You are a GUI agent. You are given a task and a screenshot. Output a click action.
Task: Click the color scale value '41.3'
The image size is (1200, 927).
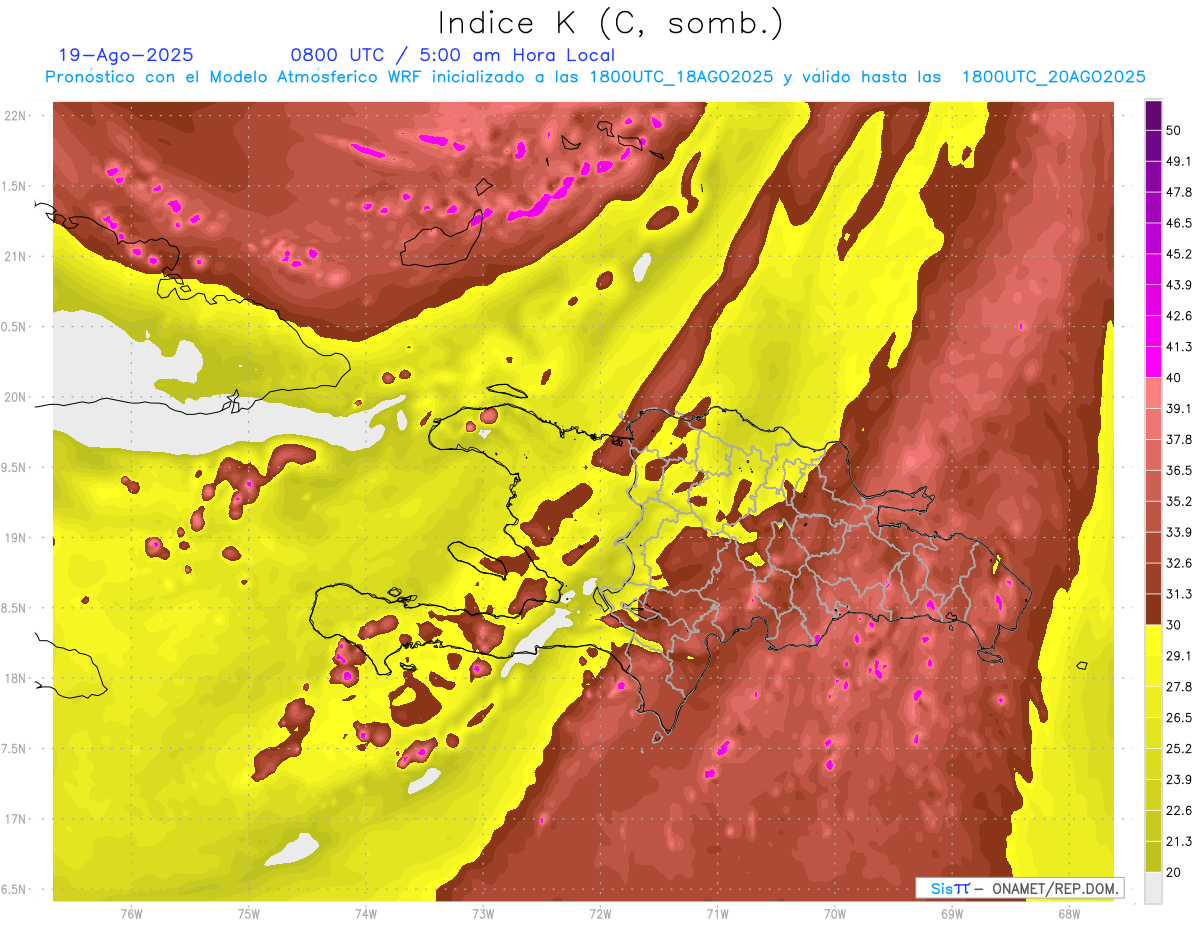tap(1179, 348)
